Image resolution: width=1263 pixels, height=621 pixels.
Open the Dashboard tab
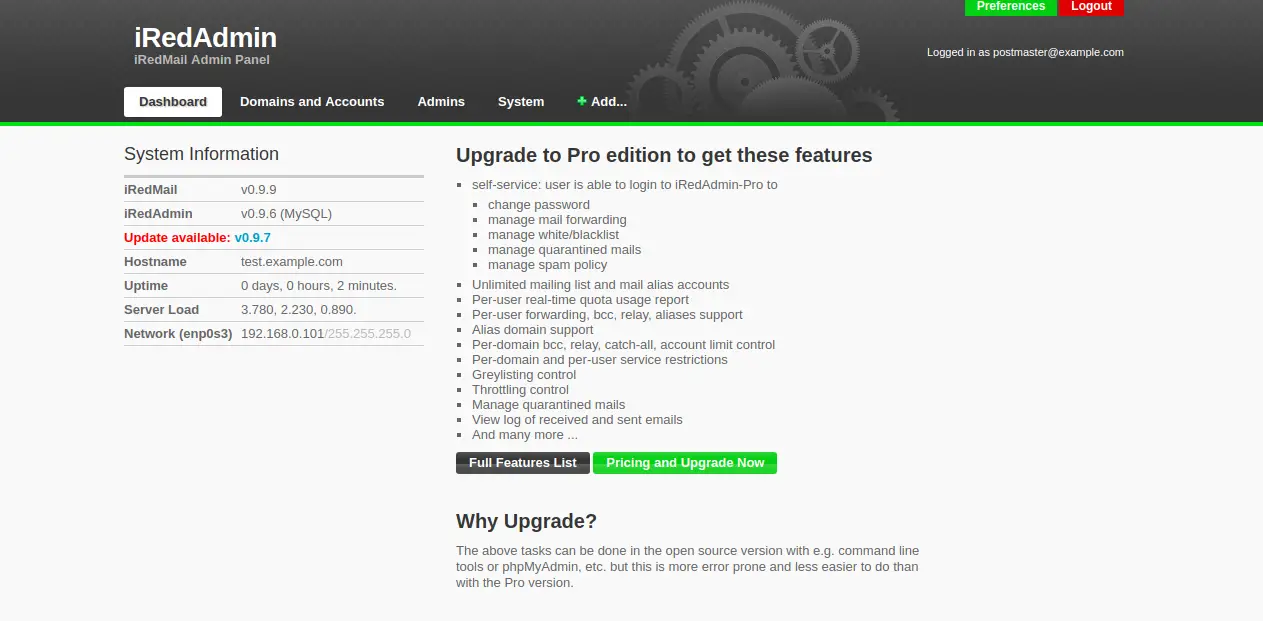point(173,101)
